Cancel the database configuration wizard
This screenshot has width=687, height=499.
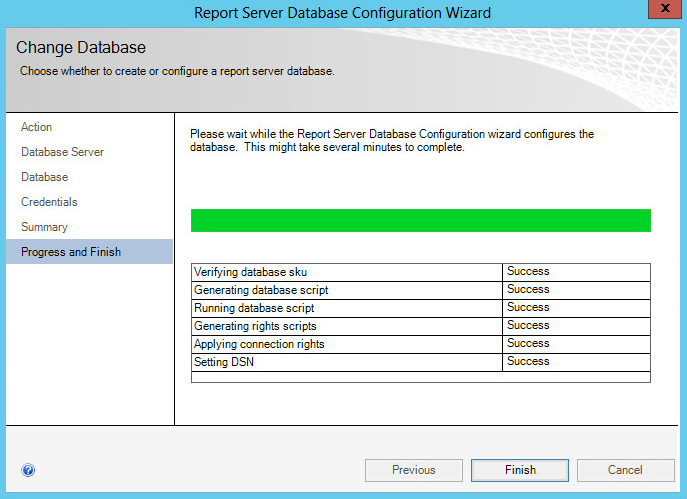point(625,470)
